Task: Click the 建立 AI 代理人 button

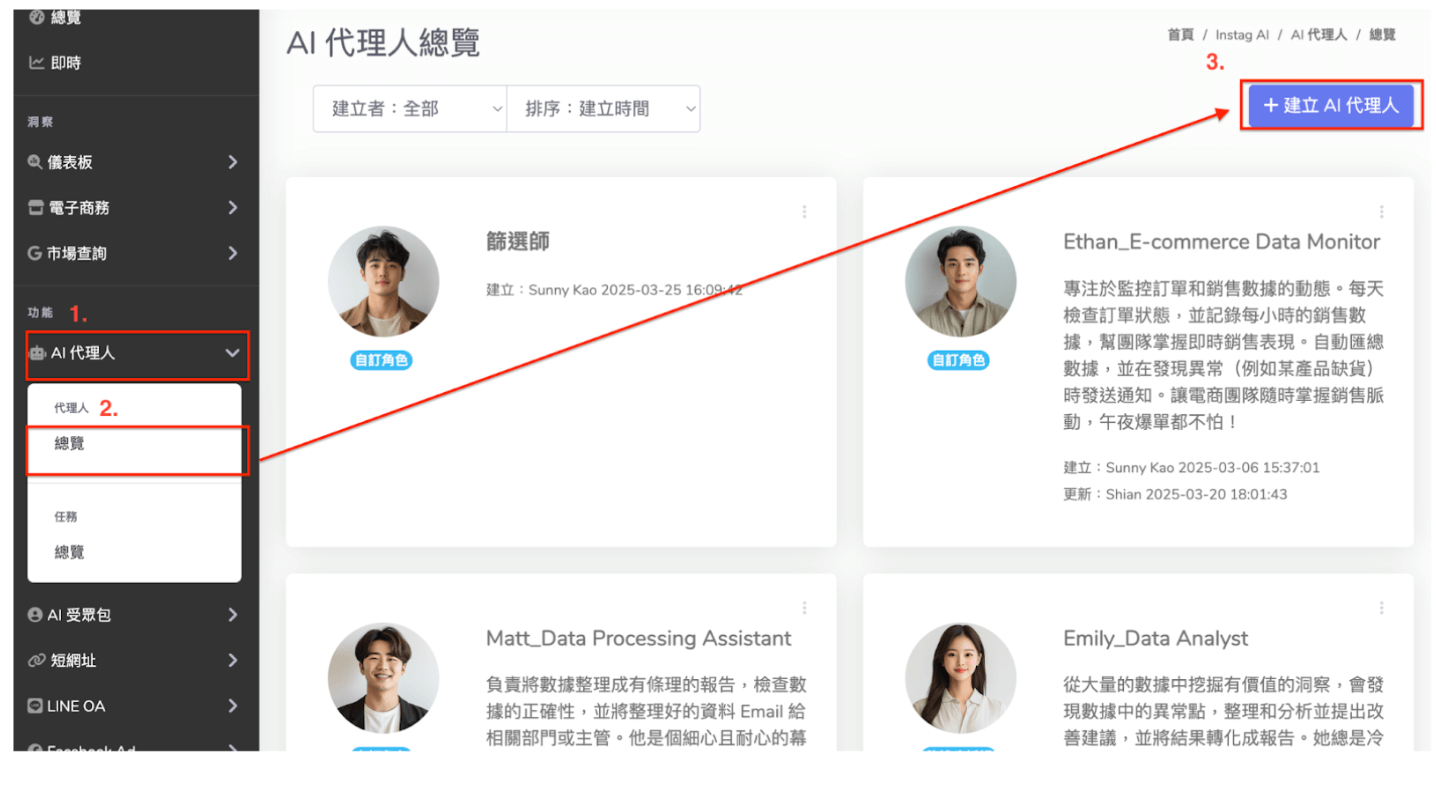Action: coord(1330,105)
